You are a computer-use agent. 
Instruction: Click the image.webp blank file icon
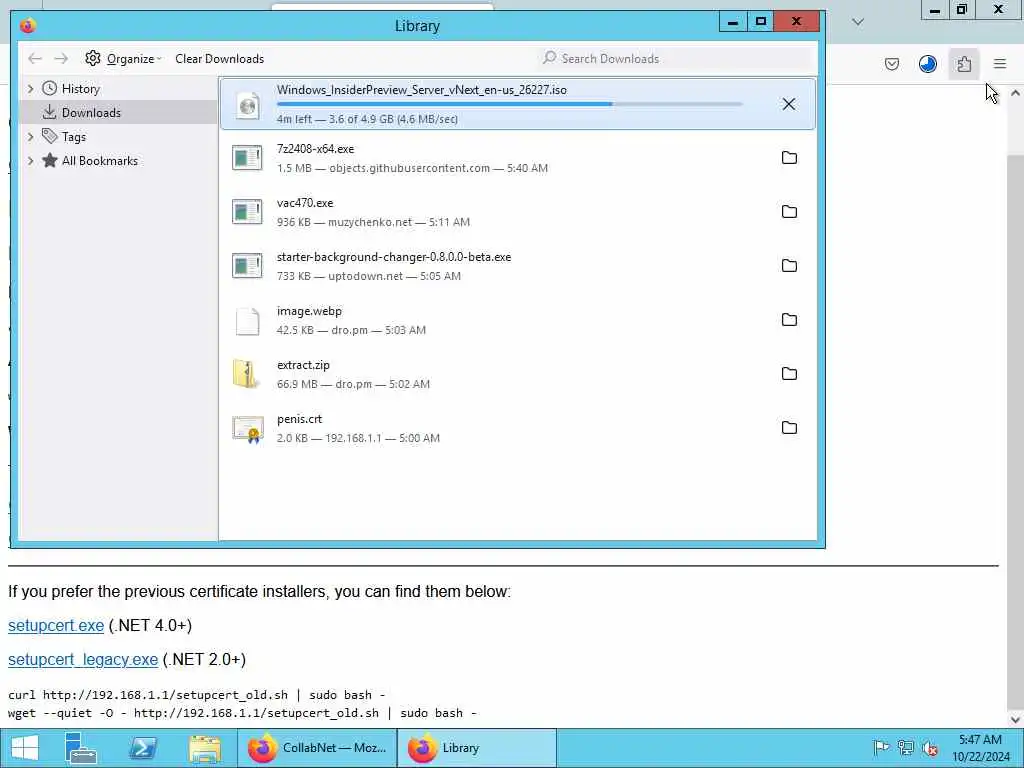click(248, 321)
